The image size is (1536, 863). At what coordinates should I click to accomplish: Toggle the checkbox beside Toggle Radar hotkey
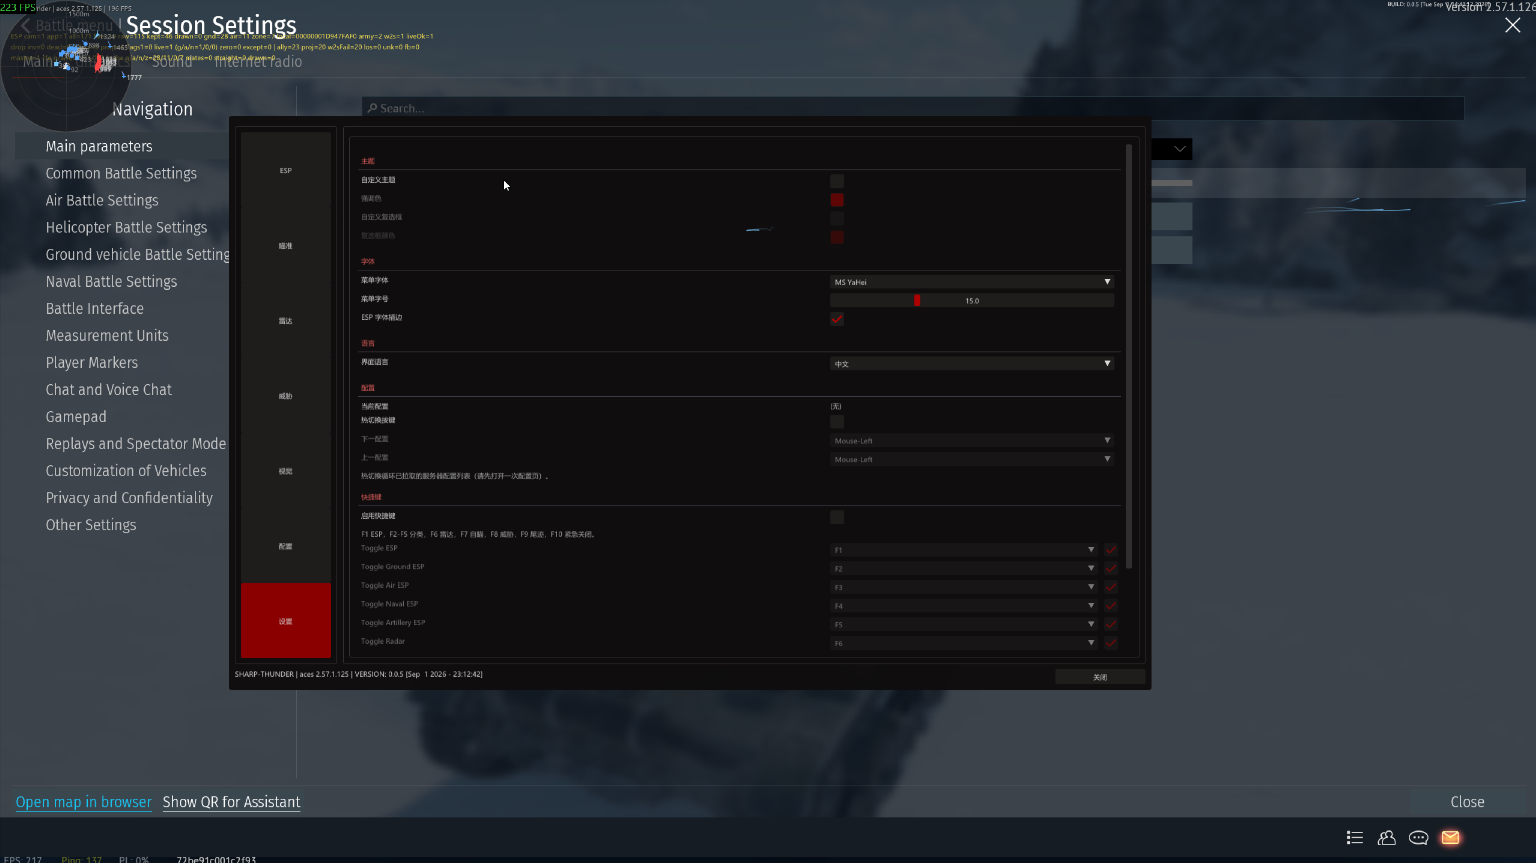1110,643
